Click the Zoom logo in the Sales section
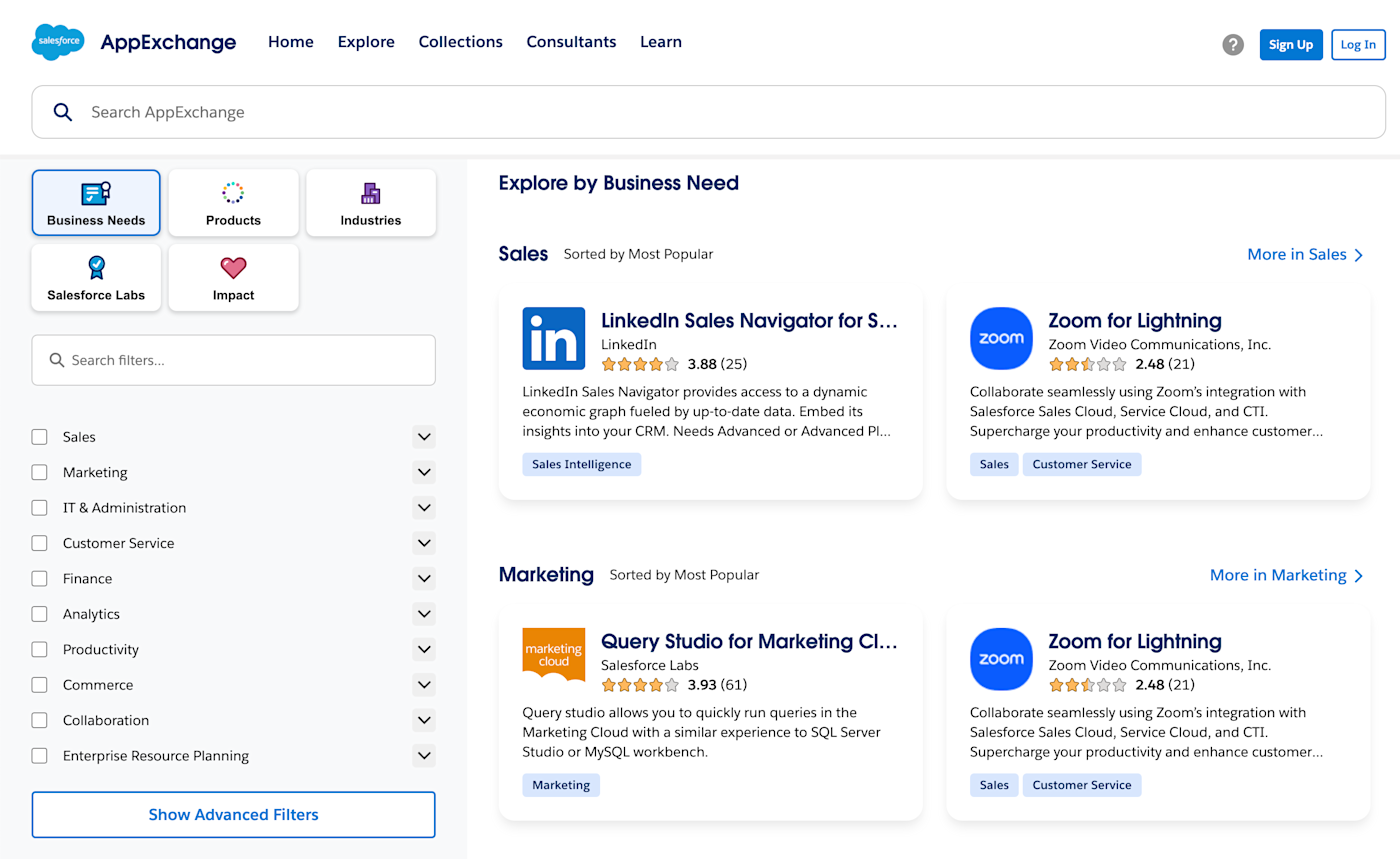Image resolution: width=1400 pixels, height=859 pixels. (1001, 338)
